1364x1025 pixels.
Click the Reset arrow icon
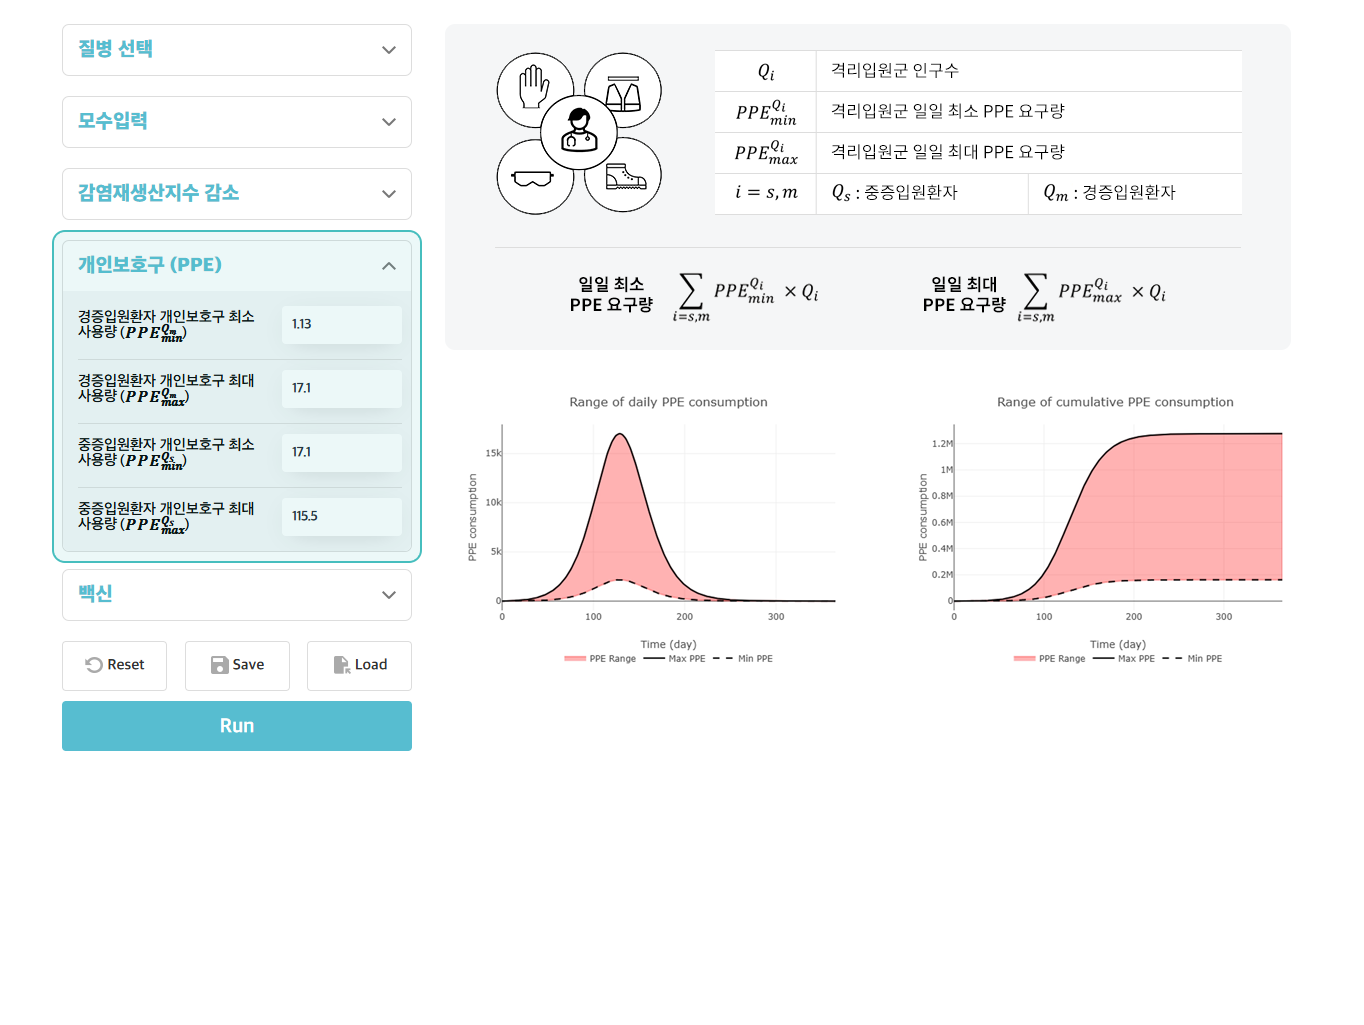(94, 665)
